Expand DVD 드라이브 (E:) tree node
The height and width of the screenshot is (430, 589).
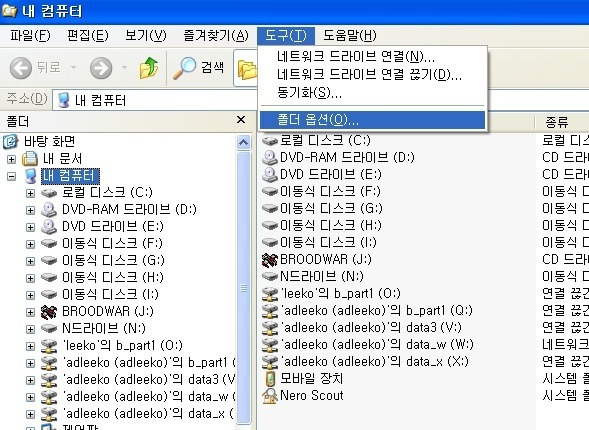[30, 227]
